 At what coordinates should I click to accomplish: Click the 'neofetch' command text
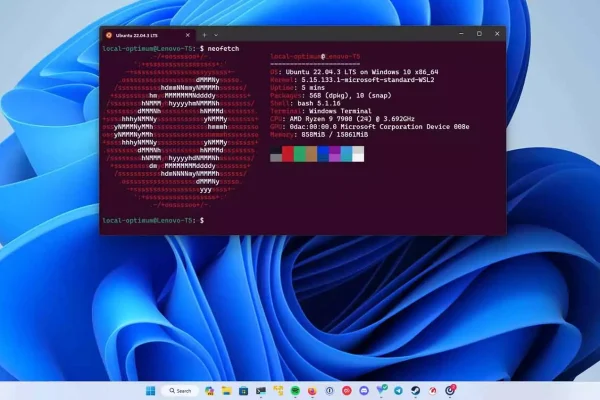tap(223, 49)
